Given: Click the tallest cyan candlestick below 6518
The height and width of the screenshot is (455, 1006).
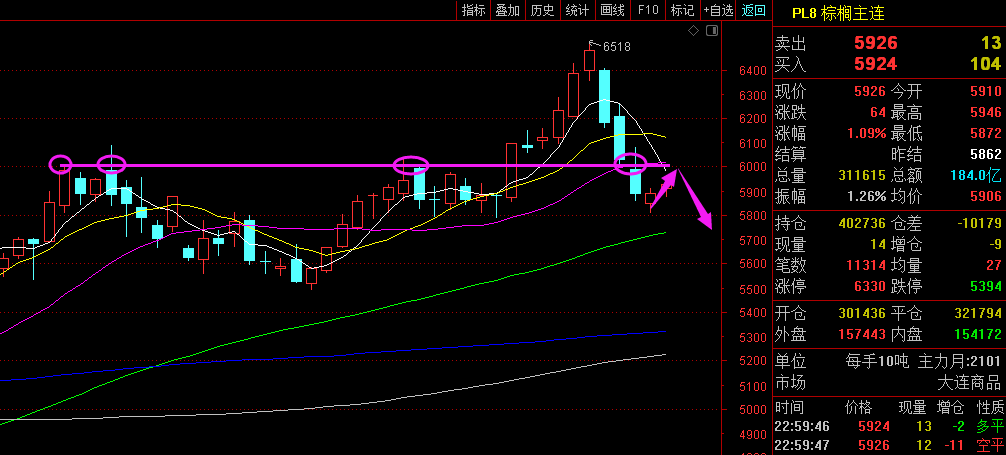Looking at the screenshot, I should coord(605,96).
